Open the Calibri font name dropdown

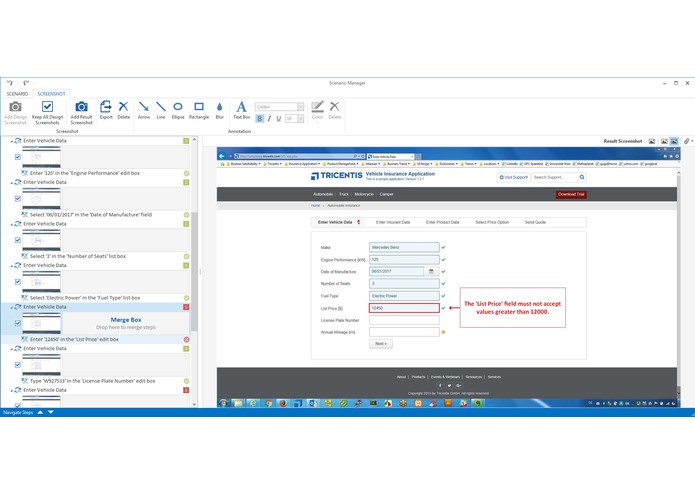tap(301, 107)
